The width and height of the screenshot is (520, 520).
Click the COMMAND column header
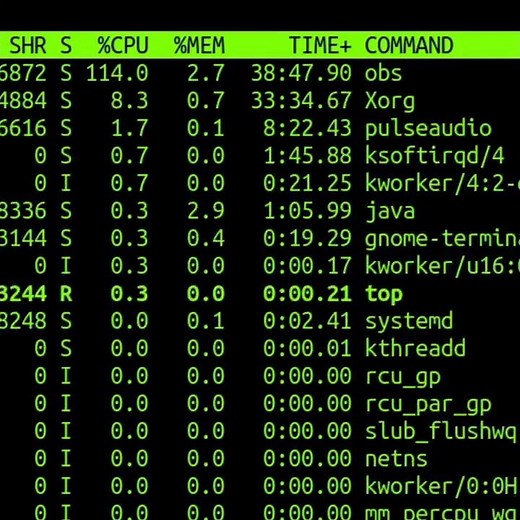pyautogui.click(x=409, y=45)
